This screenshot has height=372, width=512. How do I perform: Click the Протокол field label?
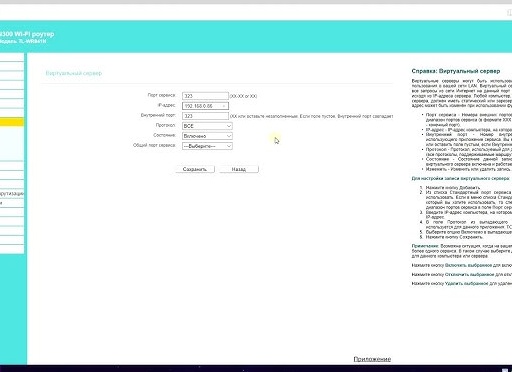[x=165, y=125]
